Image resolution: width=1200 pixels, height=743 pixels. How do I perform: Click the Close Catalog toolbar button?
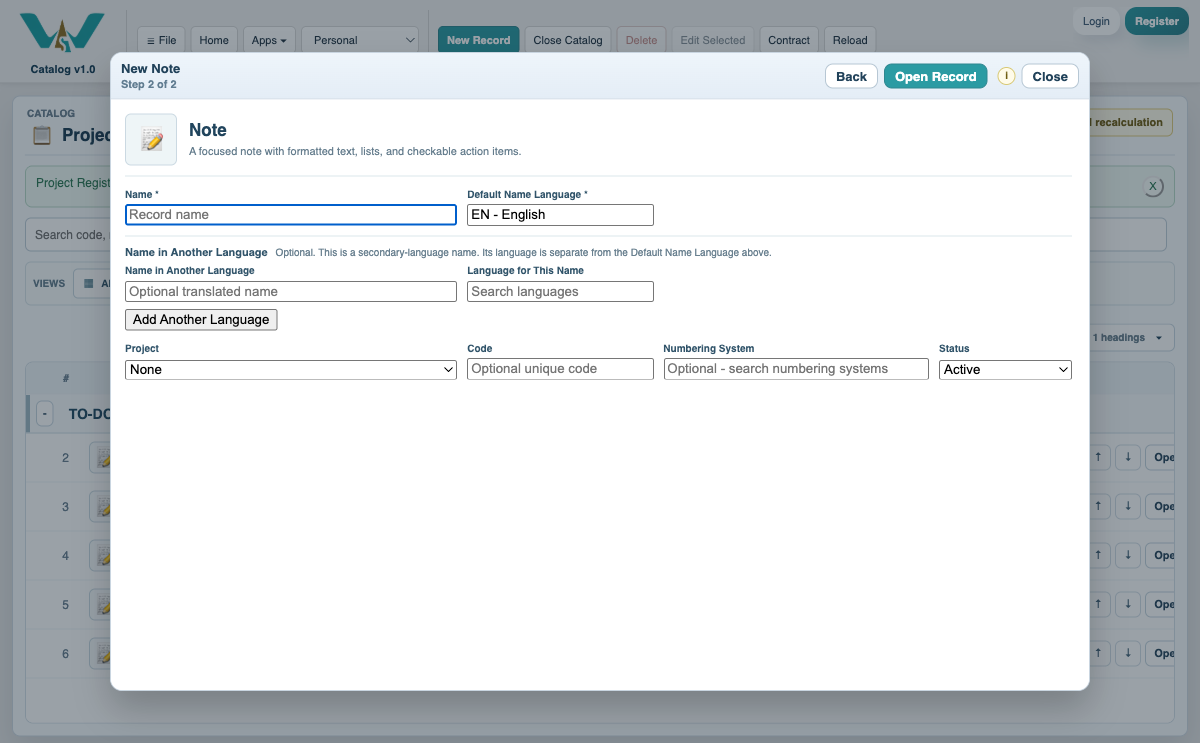click(568, 40)
